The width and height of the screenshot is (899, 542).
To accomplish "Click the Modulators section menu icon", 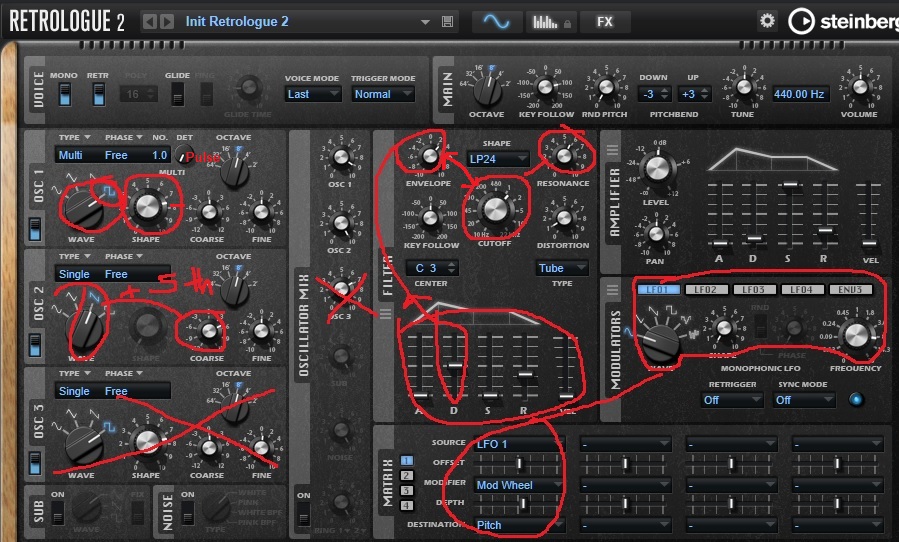I will [x=612, y=290].
